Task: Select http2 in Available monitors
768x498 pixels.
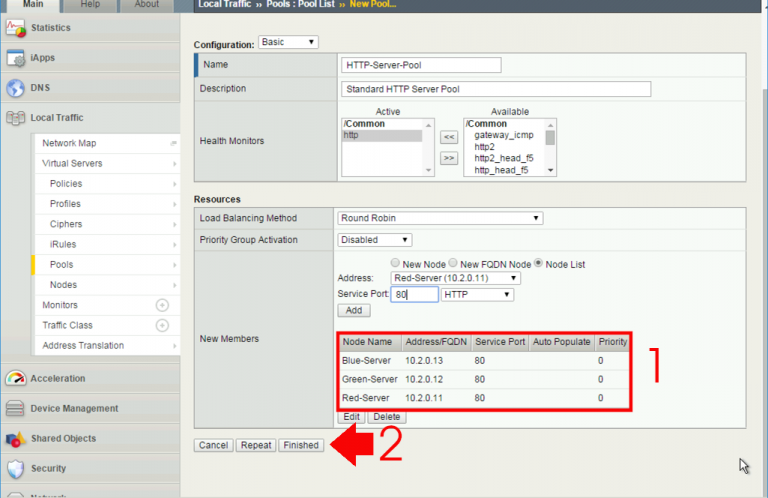Action: pos(484,147)
